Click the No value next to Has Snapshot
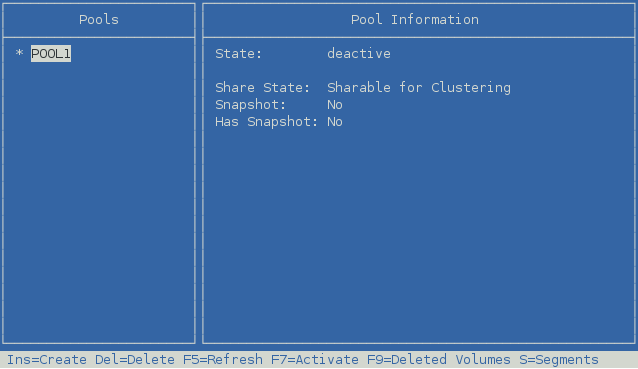Viewport: 638px width, 369px height. click(335, 122)
